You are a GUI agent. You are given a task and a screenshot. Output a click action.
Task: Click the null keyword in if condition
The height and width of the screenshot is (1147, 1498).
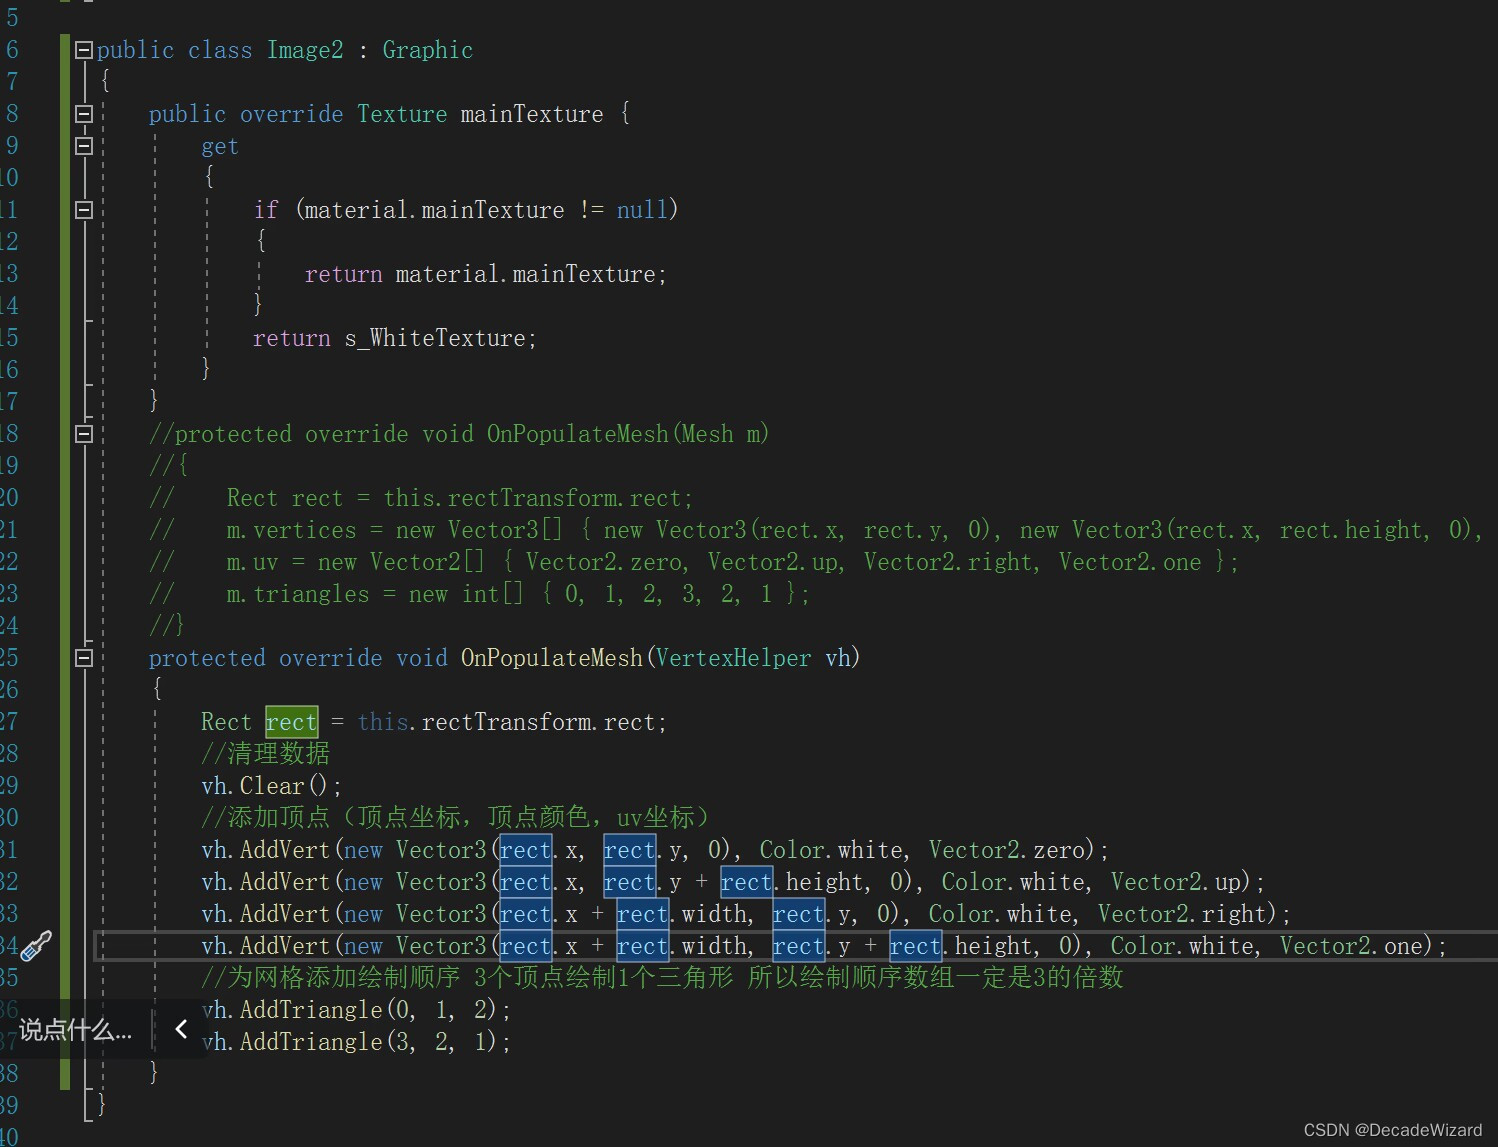641,210
